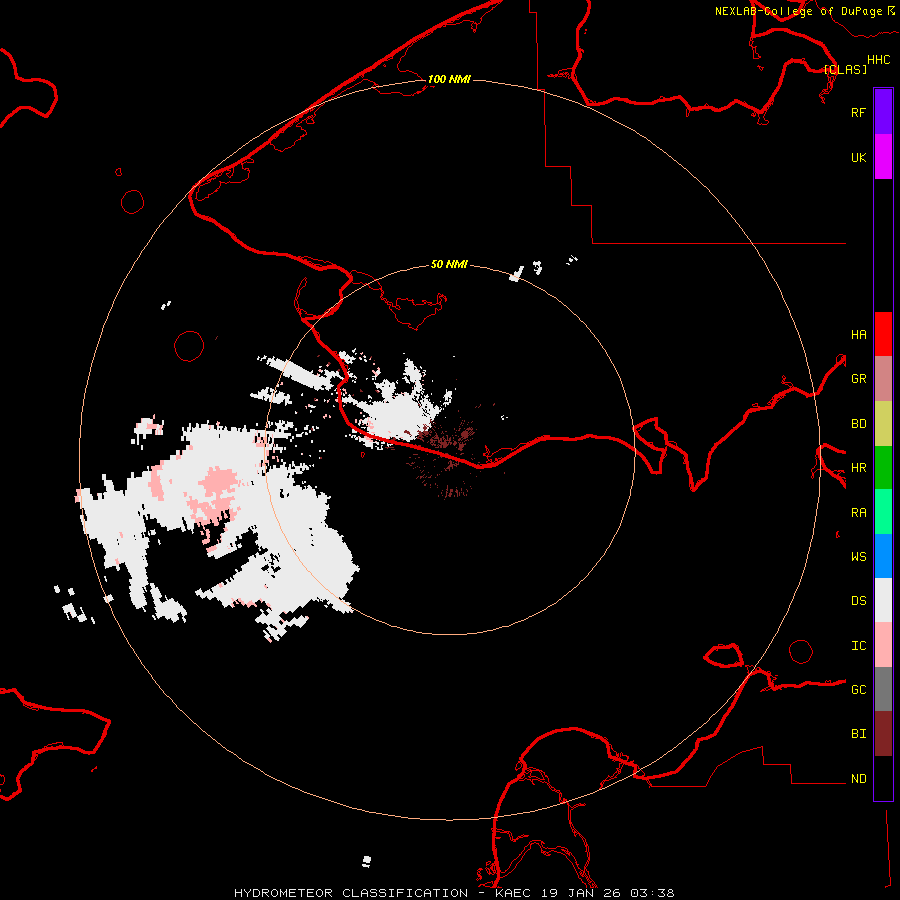The width and height of the screenshot is (900, 900).
Task: Select the GR graupel legend swatch
Action: point(883,378)
